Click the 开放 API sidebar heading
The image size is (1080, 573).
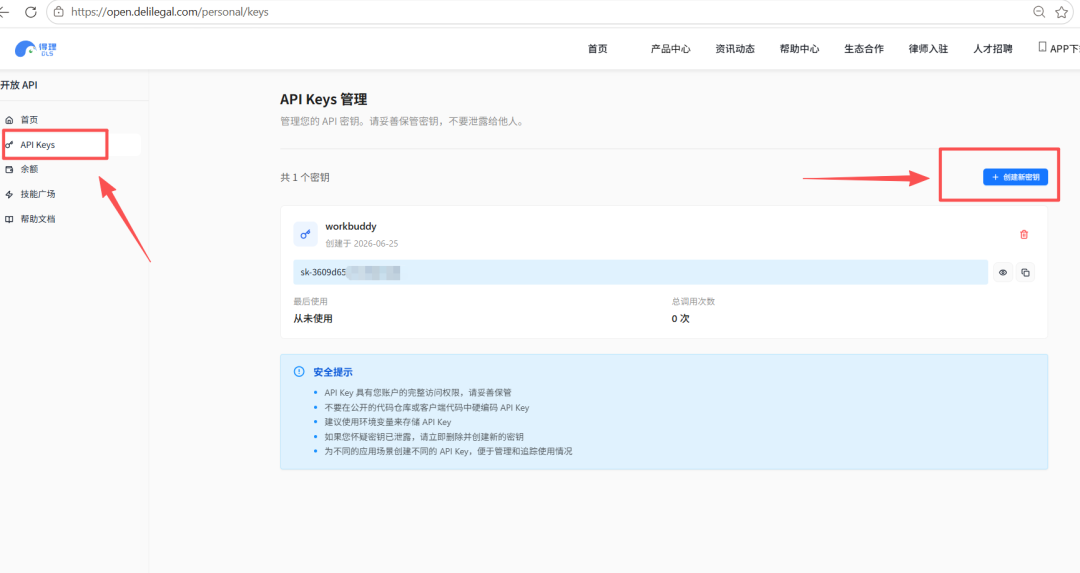tap(19, 85)
